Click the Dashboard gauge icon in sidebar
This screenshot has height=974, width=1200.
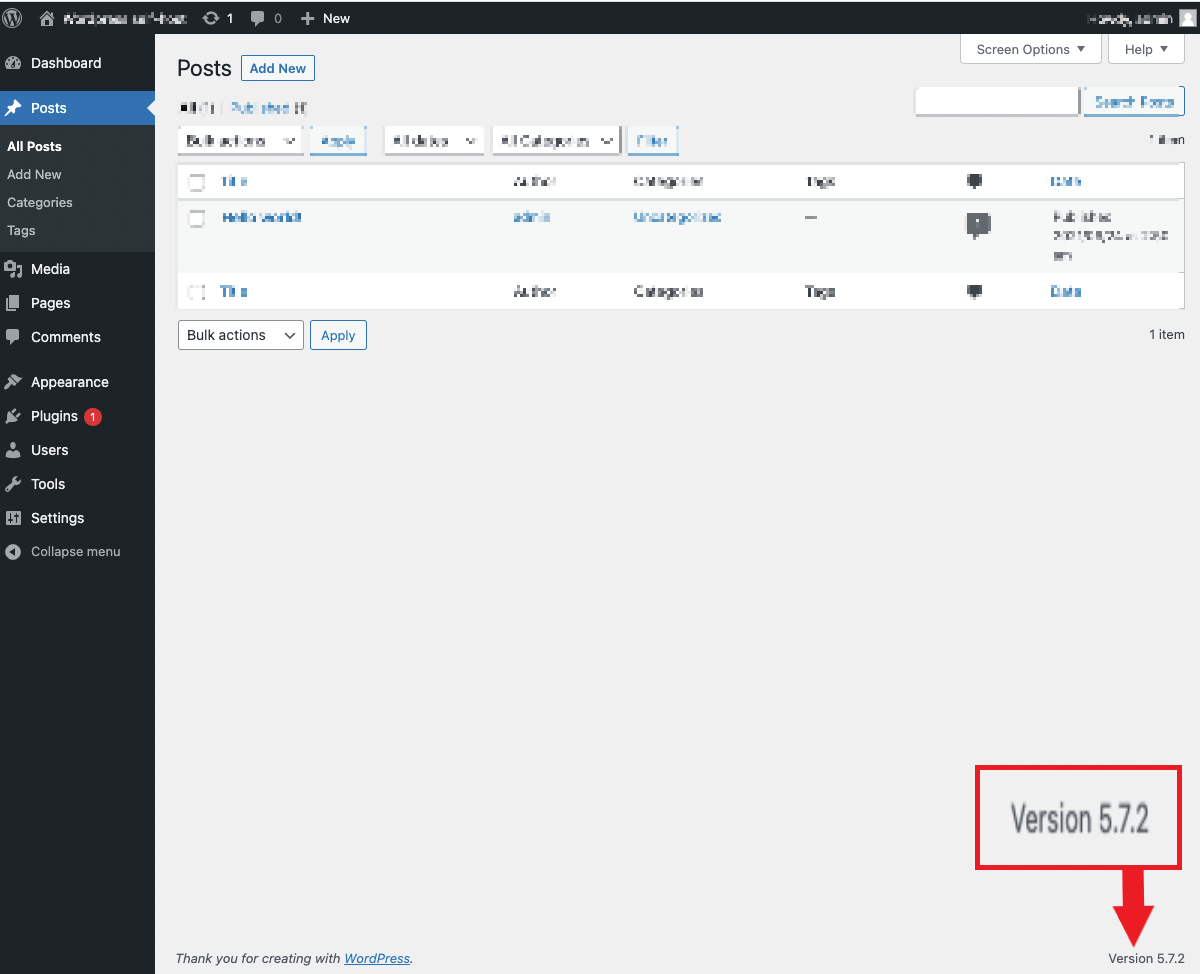13,63
